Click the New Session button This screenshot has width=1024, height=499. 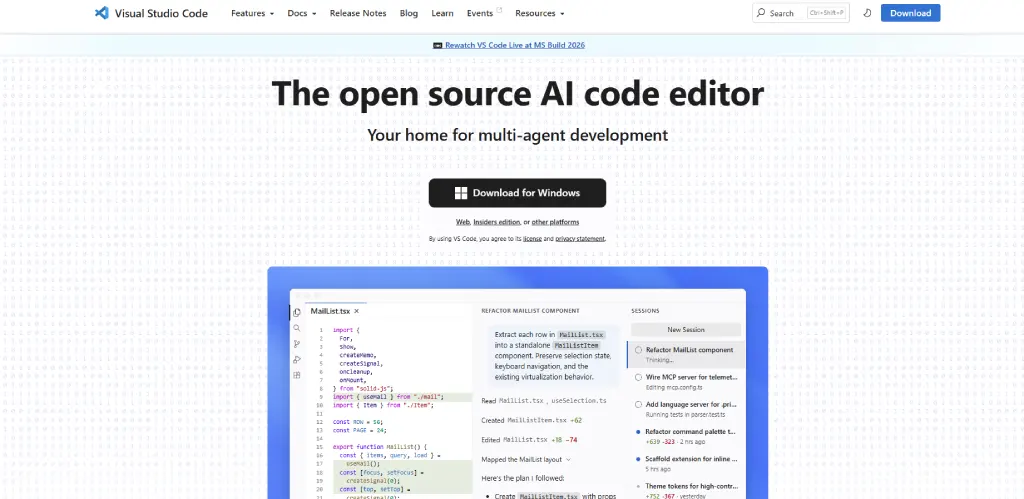(x=686, y=330)
